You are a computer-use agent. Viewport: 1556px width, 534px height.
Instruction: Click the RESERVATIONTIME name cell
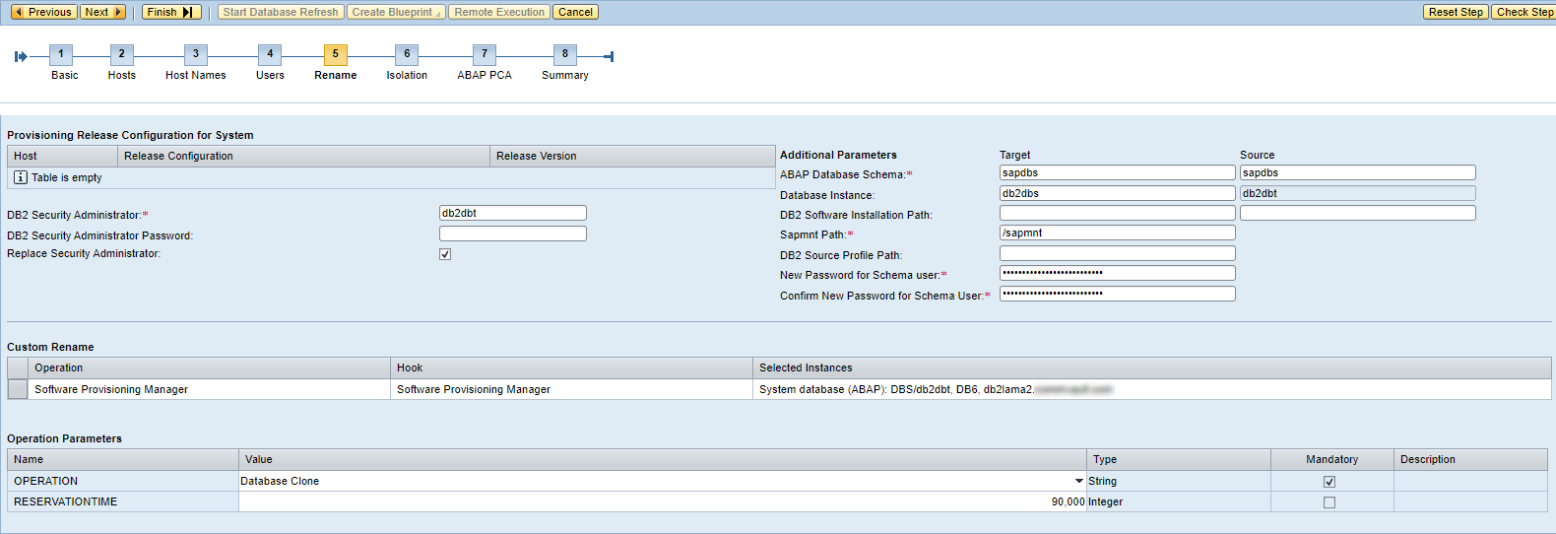[x=123, y=502]
